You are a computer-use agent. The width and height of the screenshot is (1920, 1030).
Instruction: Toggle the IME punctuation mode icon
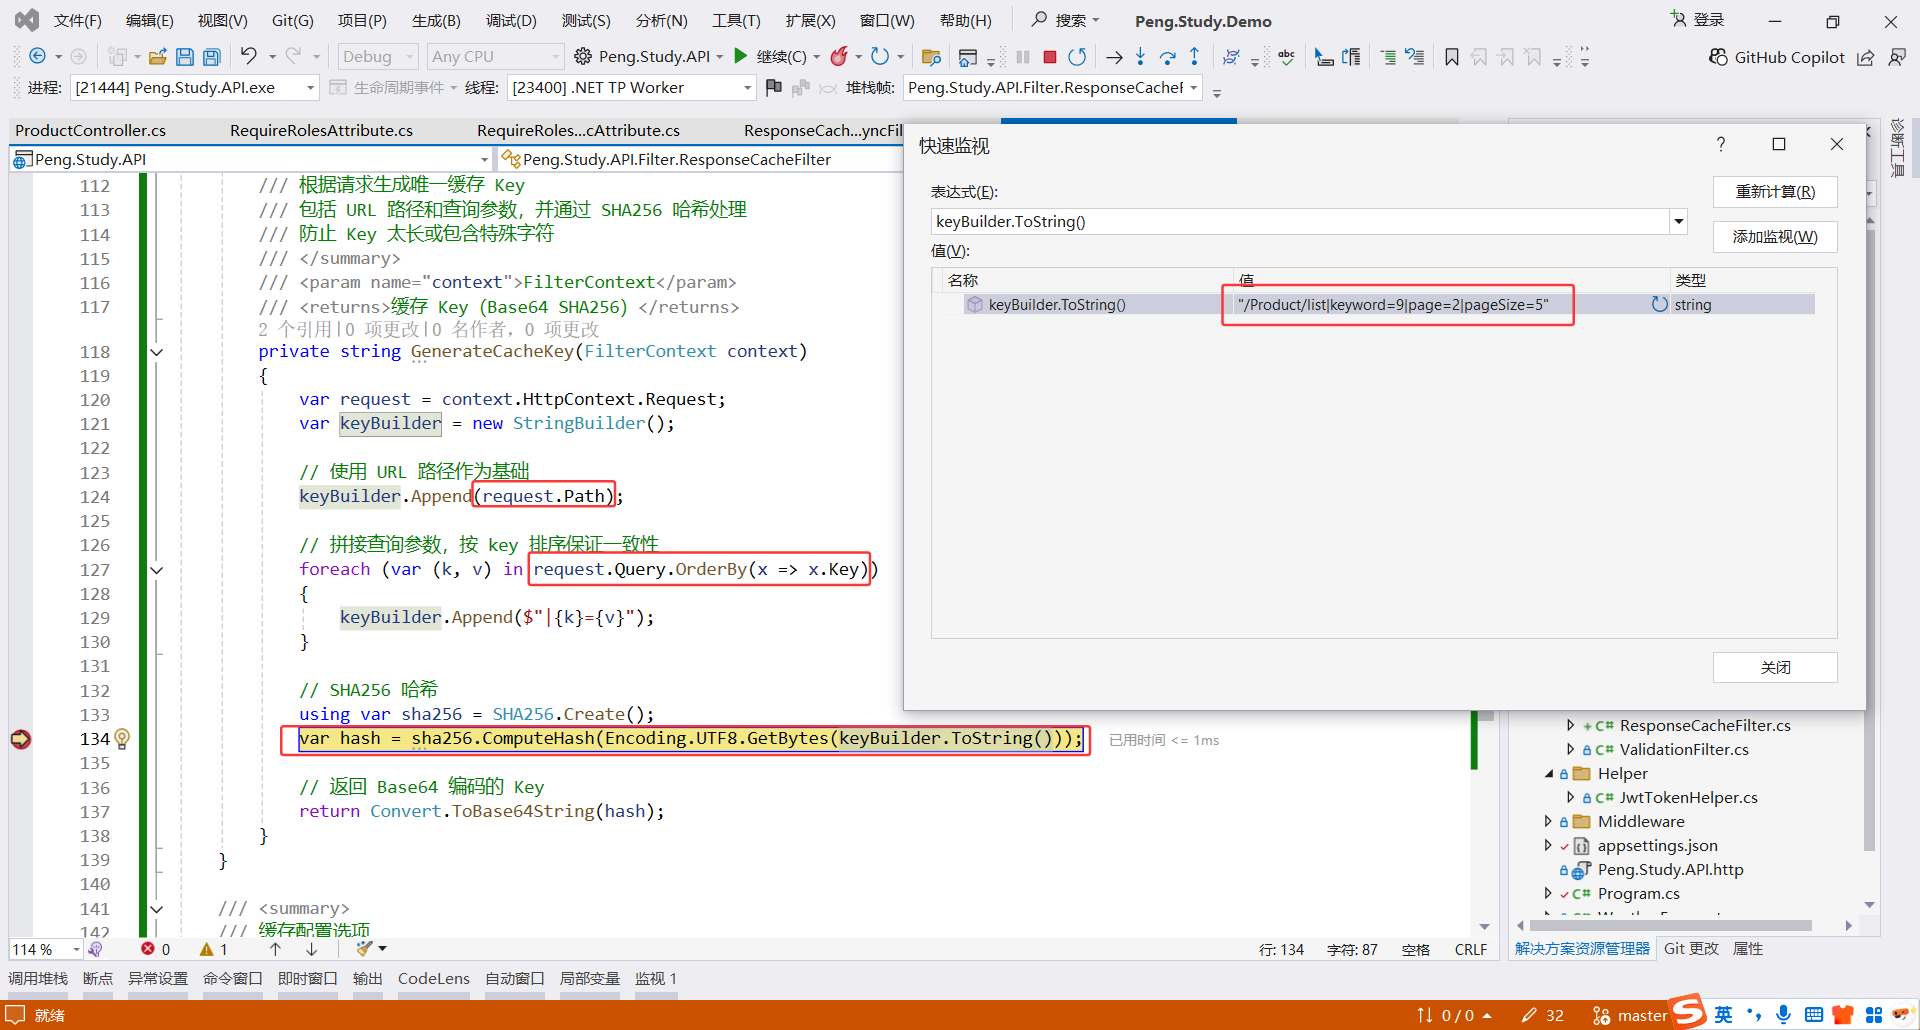pyautogui.click(x=1754, y=1015)
